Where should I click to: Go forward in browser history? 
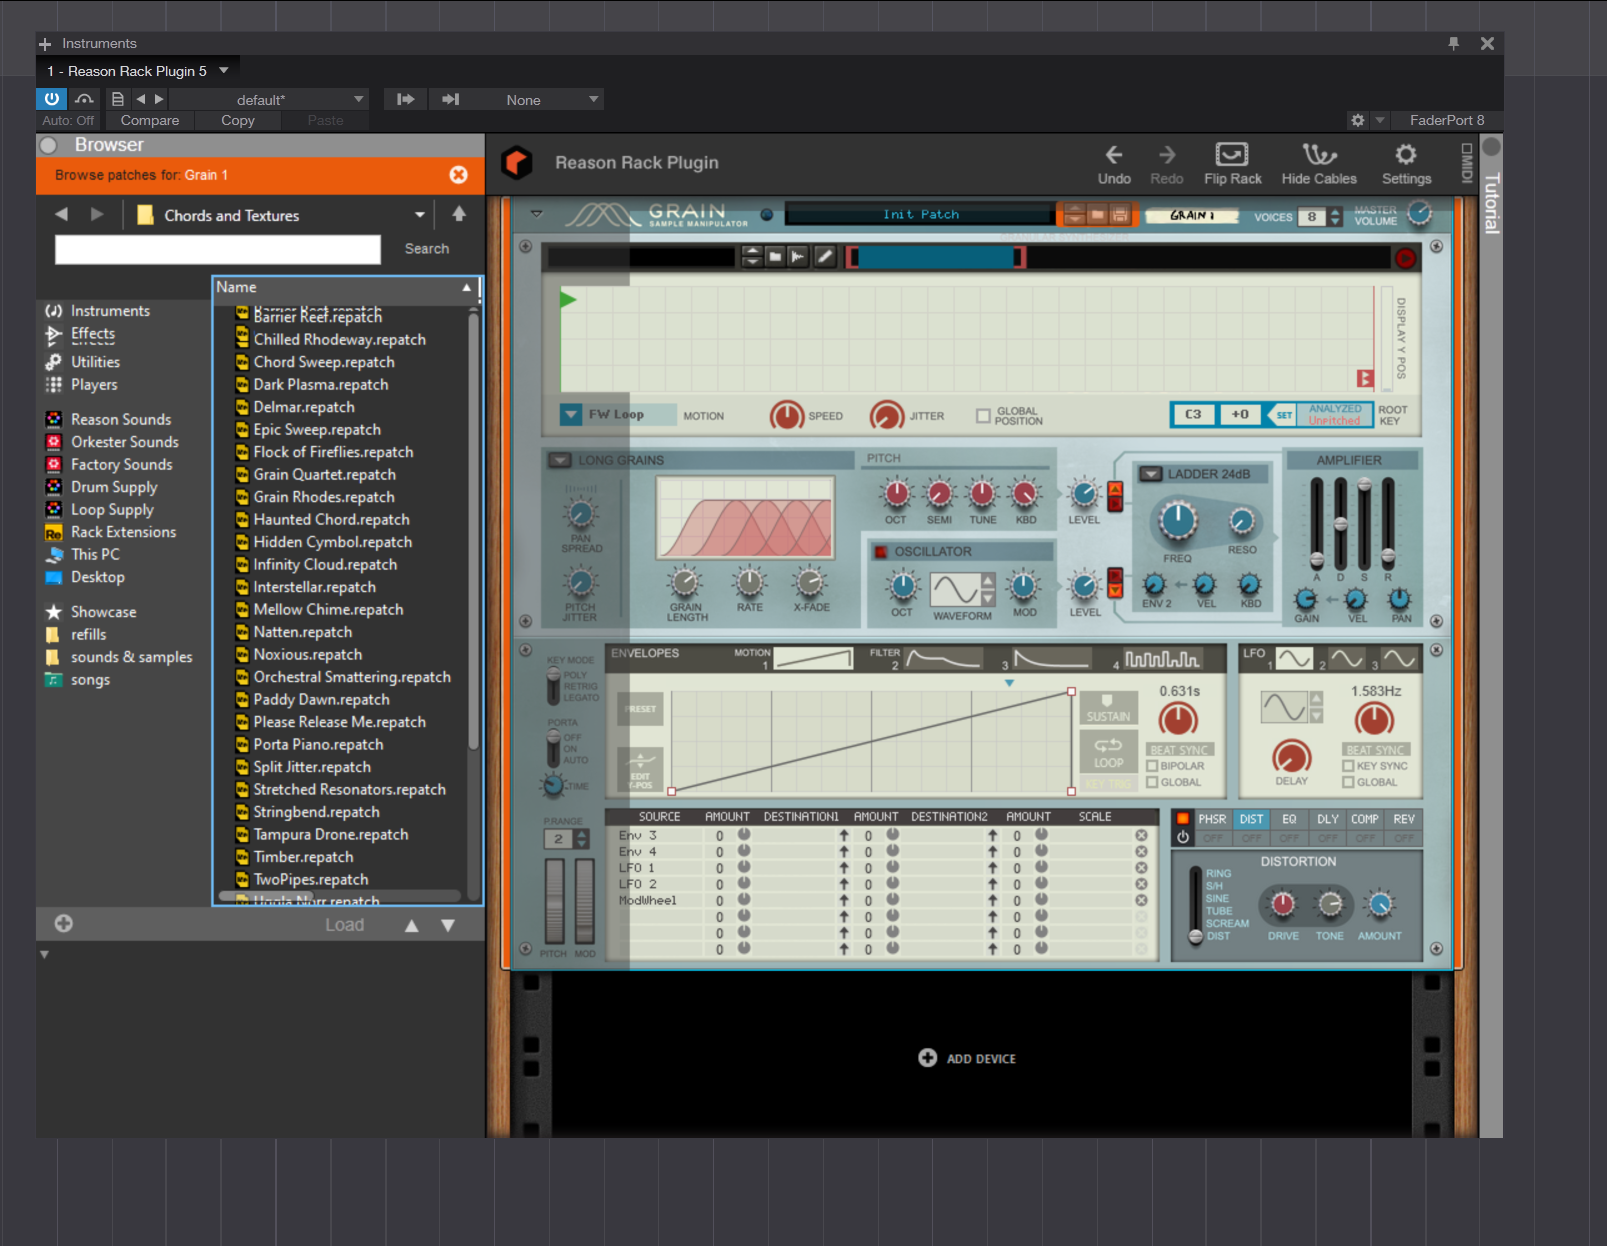pos(97,215)
